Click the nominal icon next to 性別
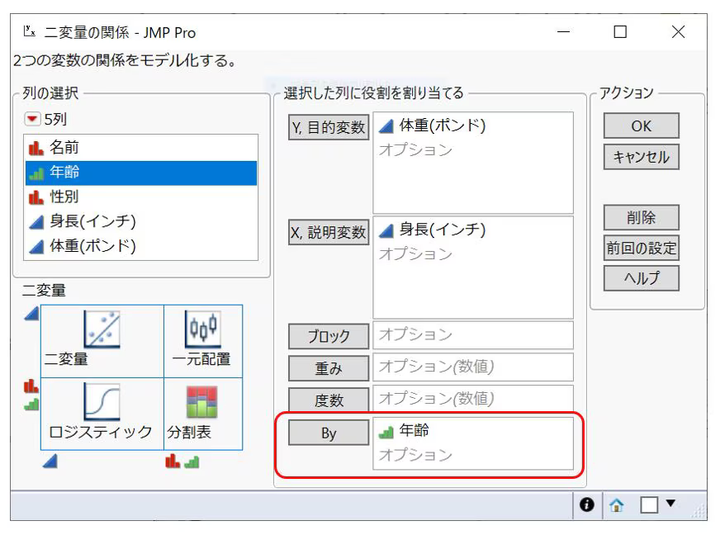This screenshot has width=720, height=535. click(x=36, y=197)
